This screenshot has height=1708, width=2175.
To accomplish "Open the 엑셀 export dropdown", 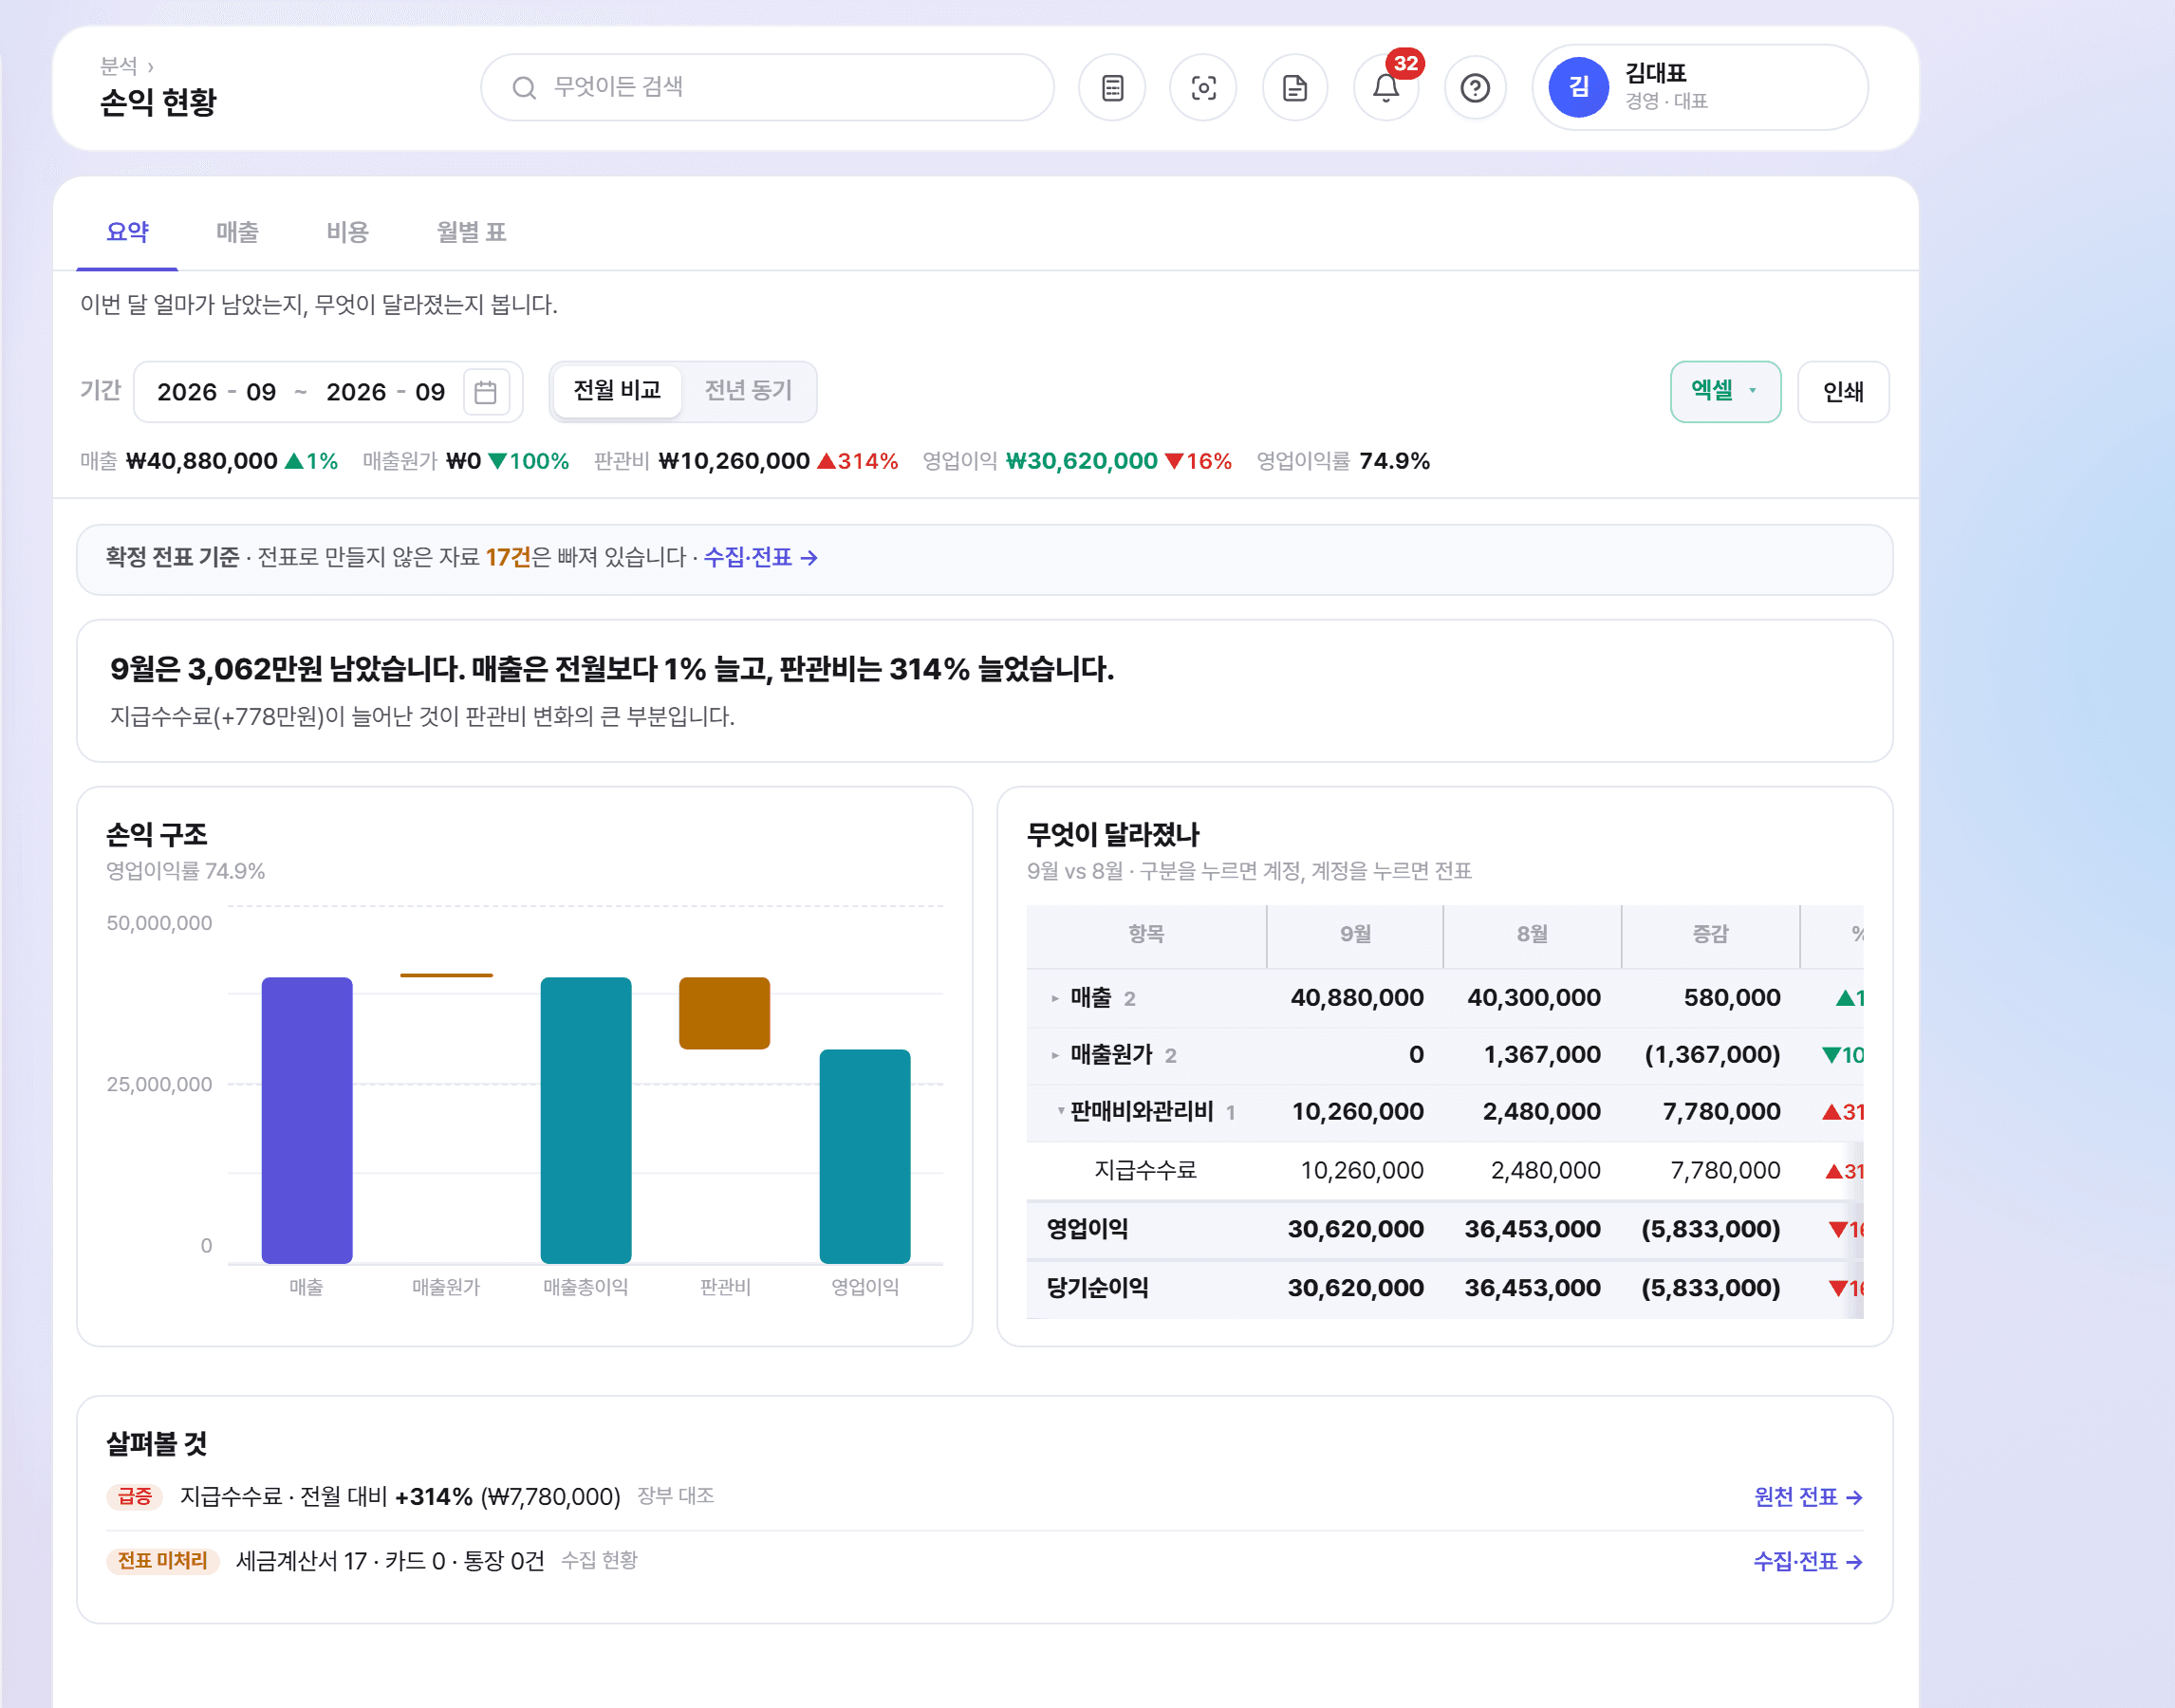I will pyautogui.click(x=1725, y=391).
